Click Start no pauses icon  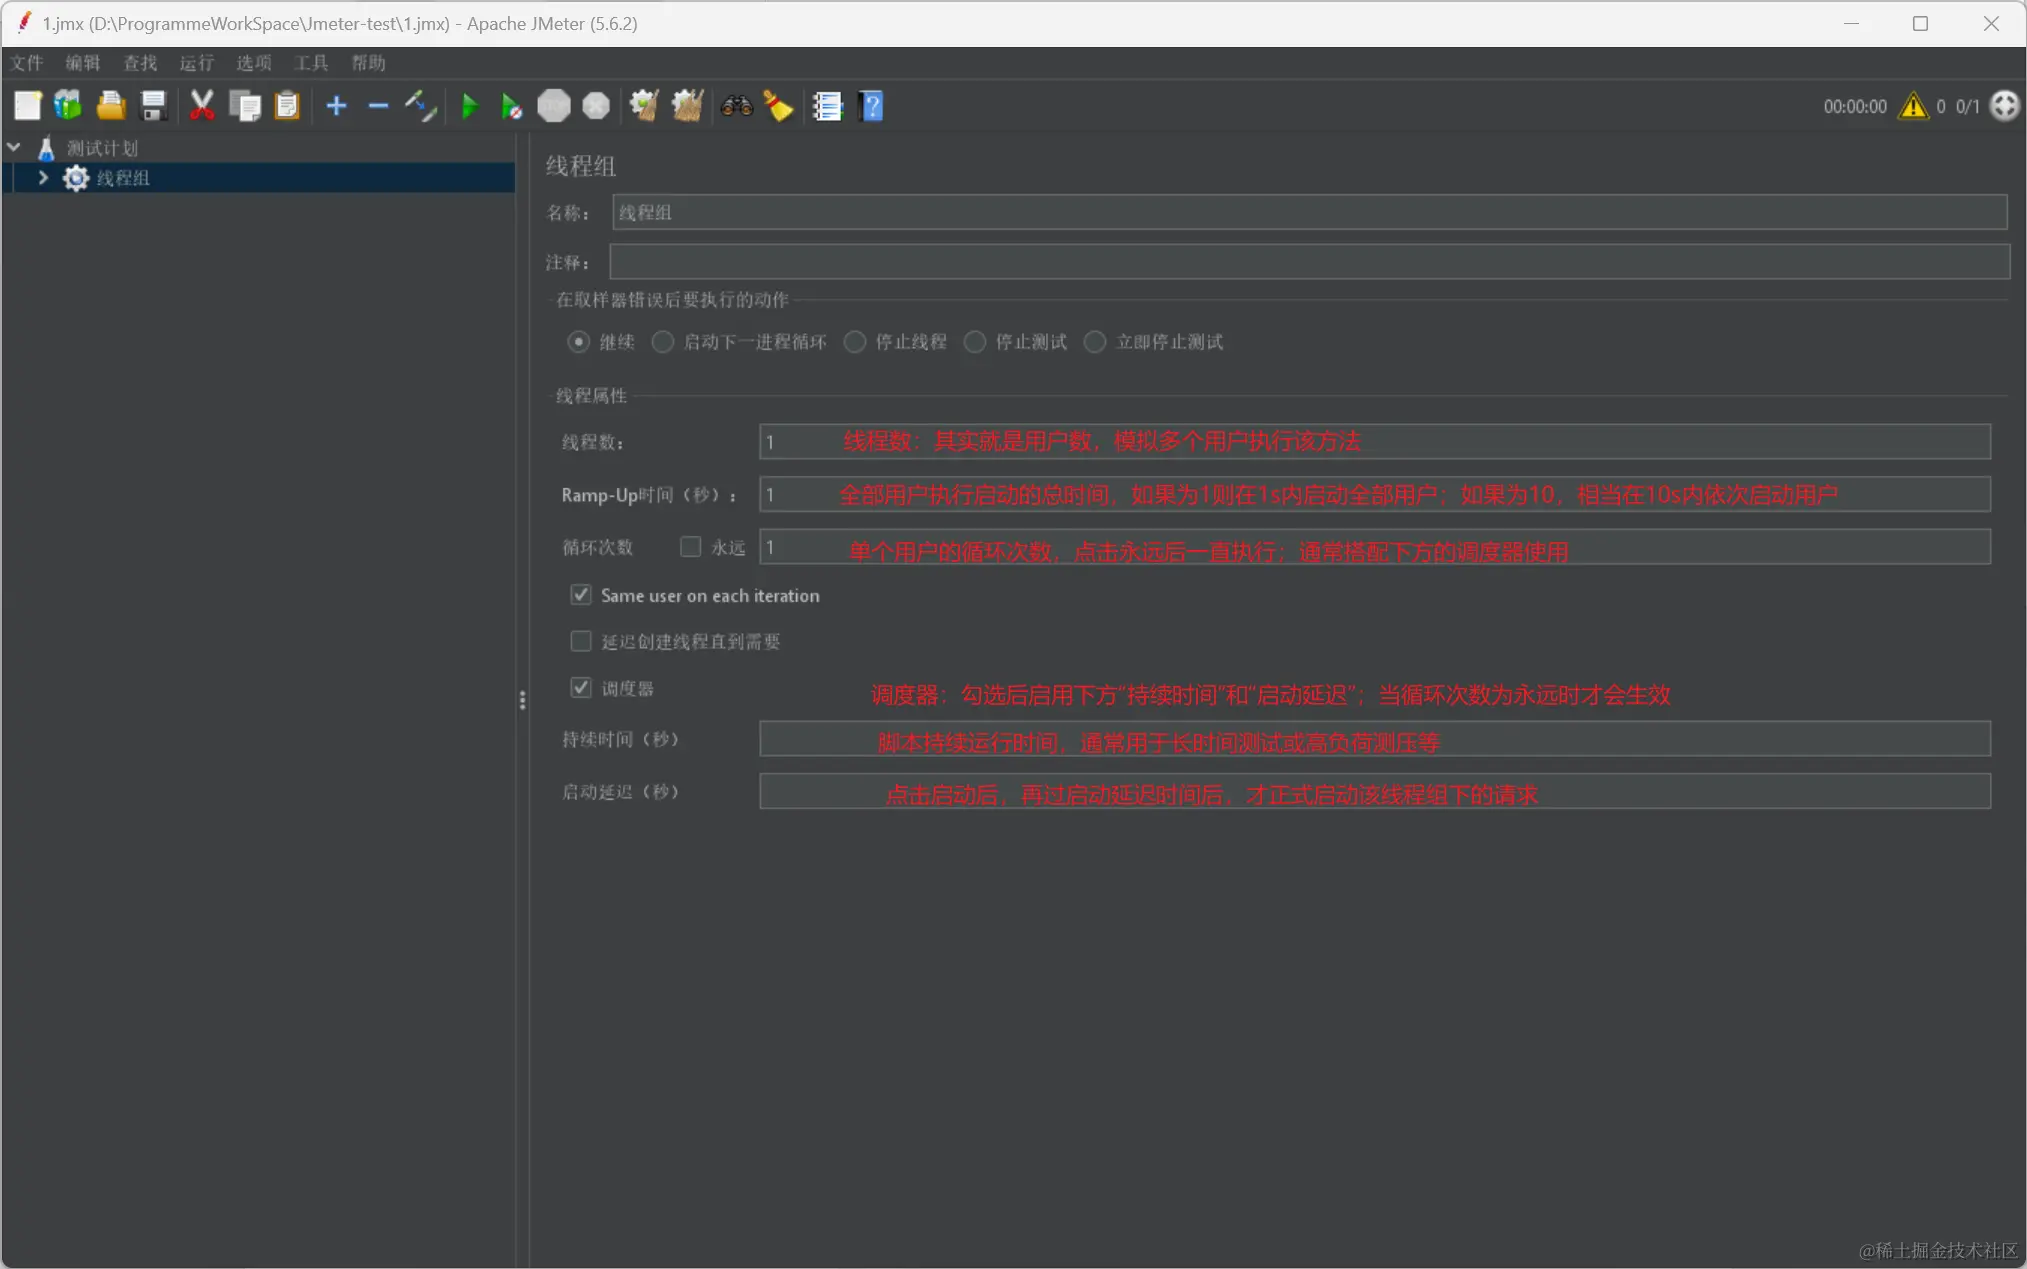511,106
